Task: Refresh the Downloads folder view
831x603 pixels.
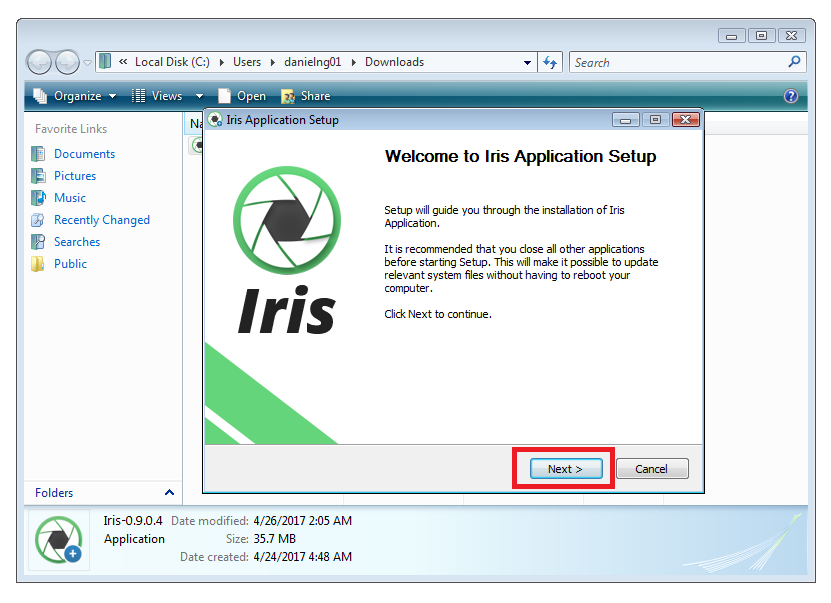Action: (550, 63)
